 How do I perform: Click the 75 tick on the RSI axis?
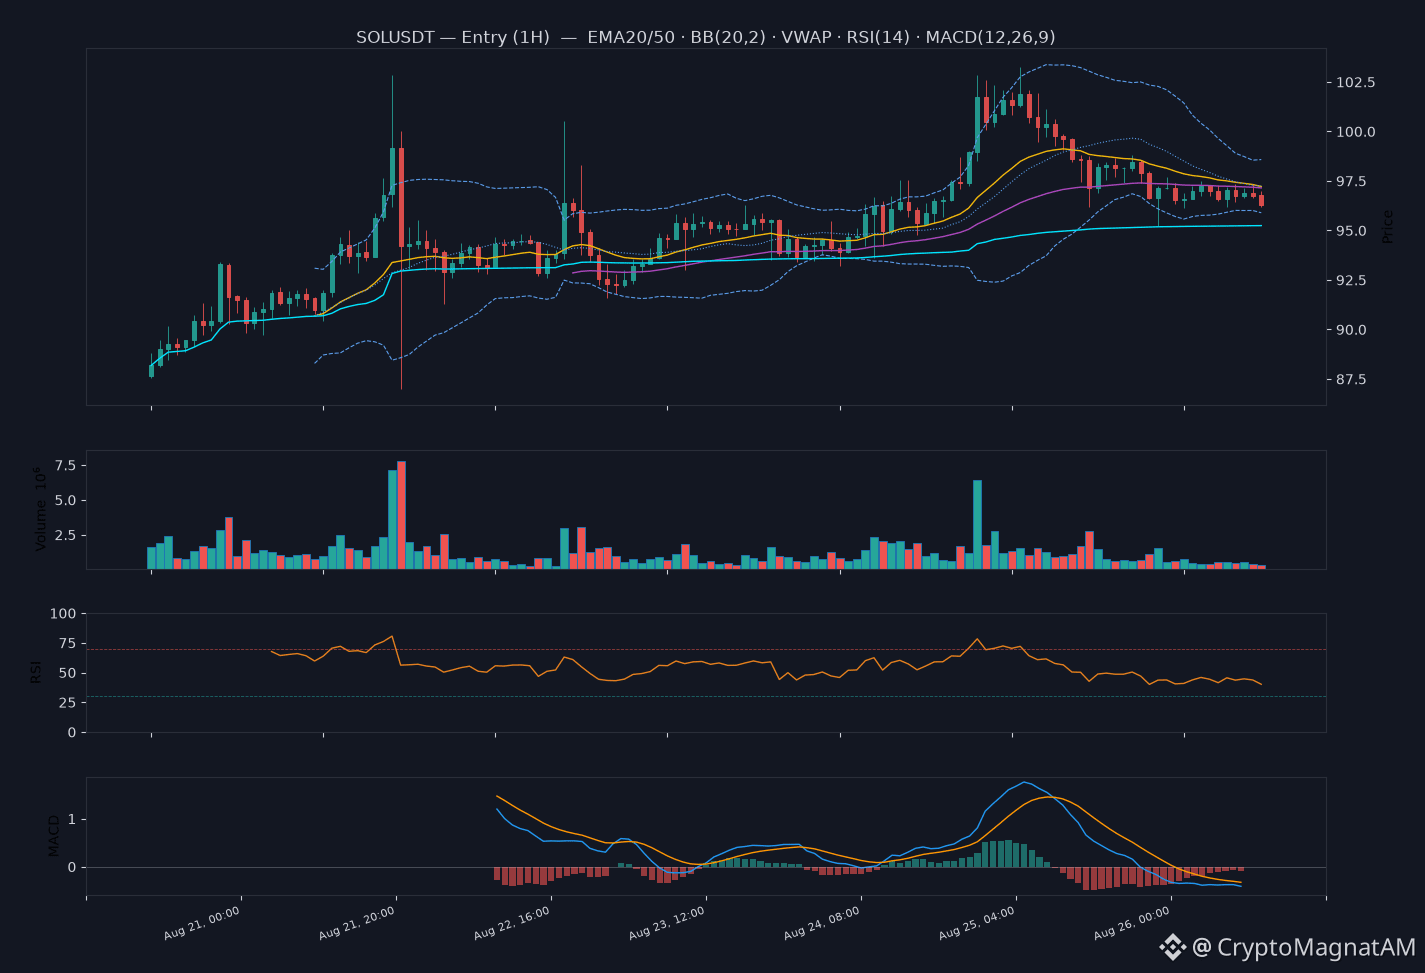68,643
